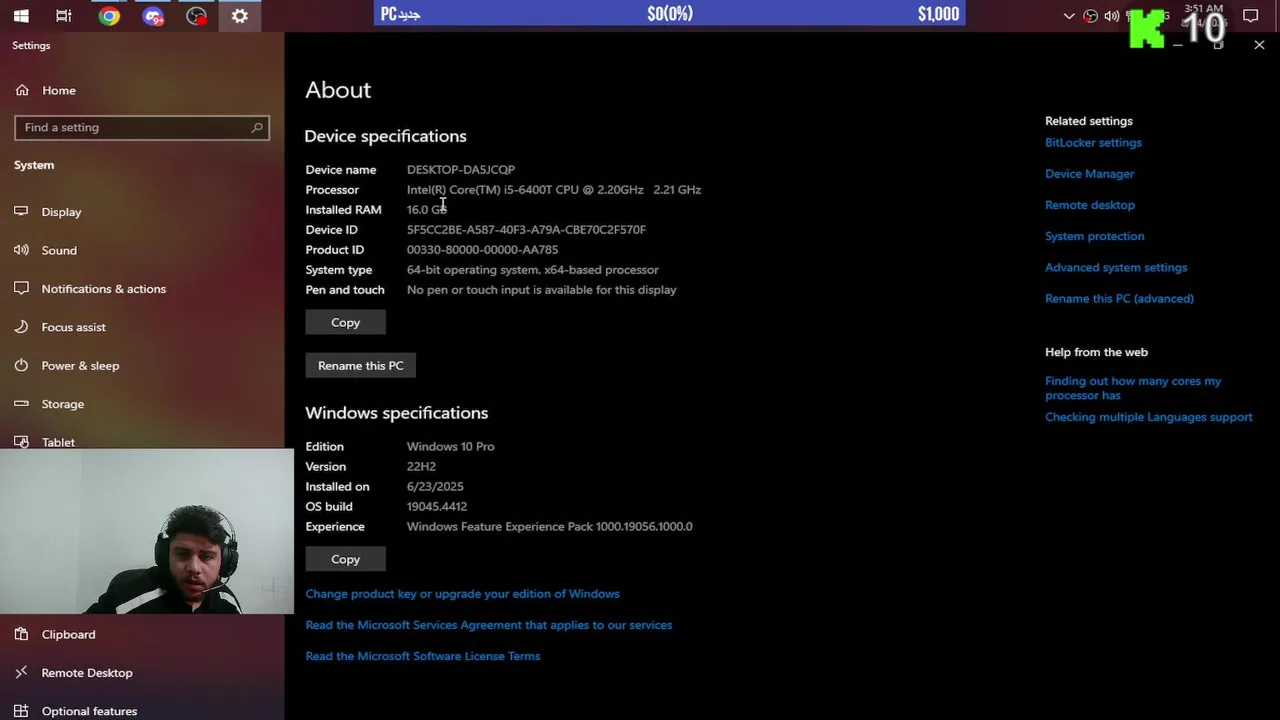Click the Remote Desktop icon in sidebar

[21, 673]
